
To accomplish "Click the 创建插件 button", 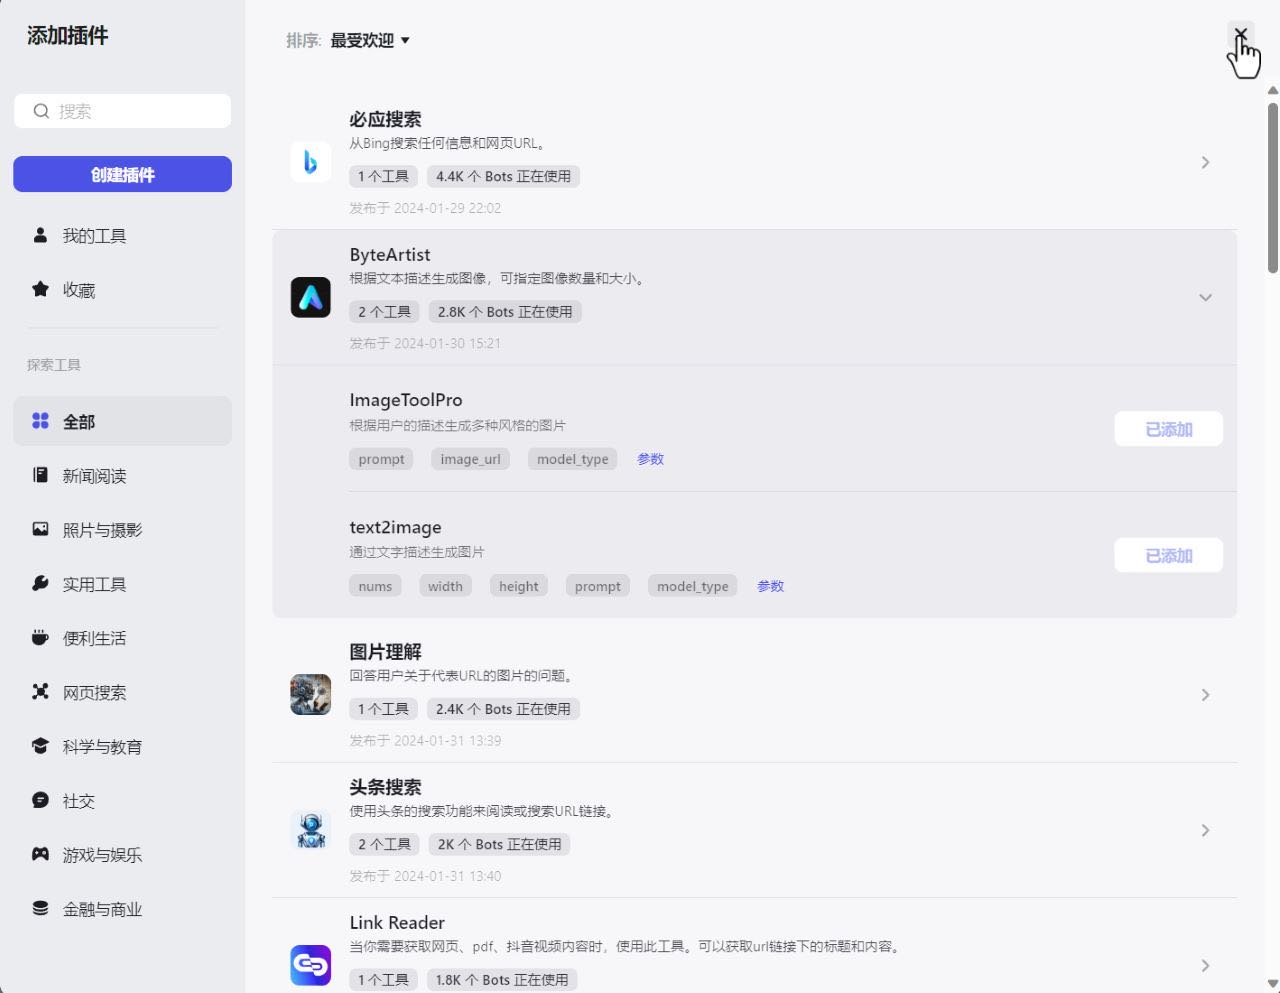I will [122, 174].
